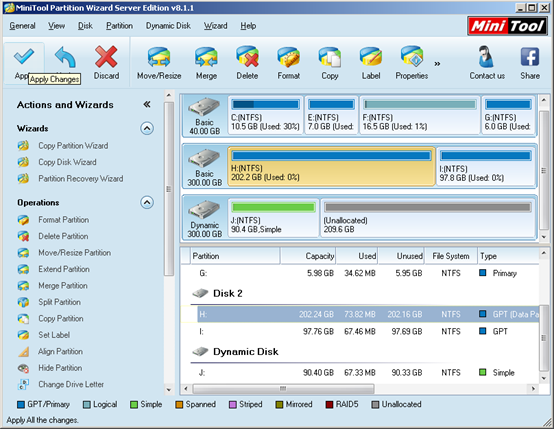
Task: Select the J: row in partition list
Action: tap(360, 372)
